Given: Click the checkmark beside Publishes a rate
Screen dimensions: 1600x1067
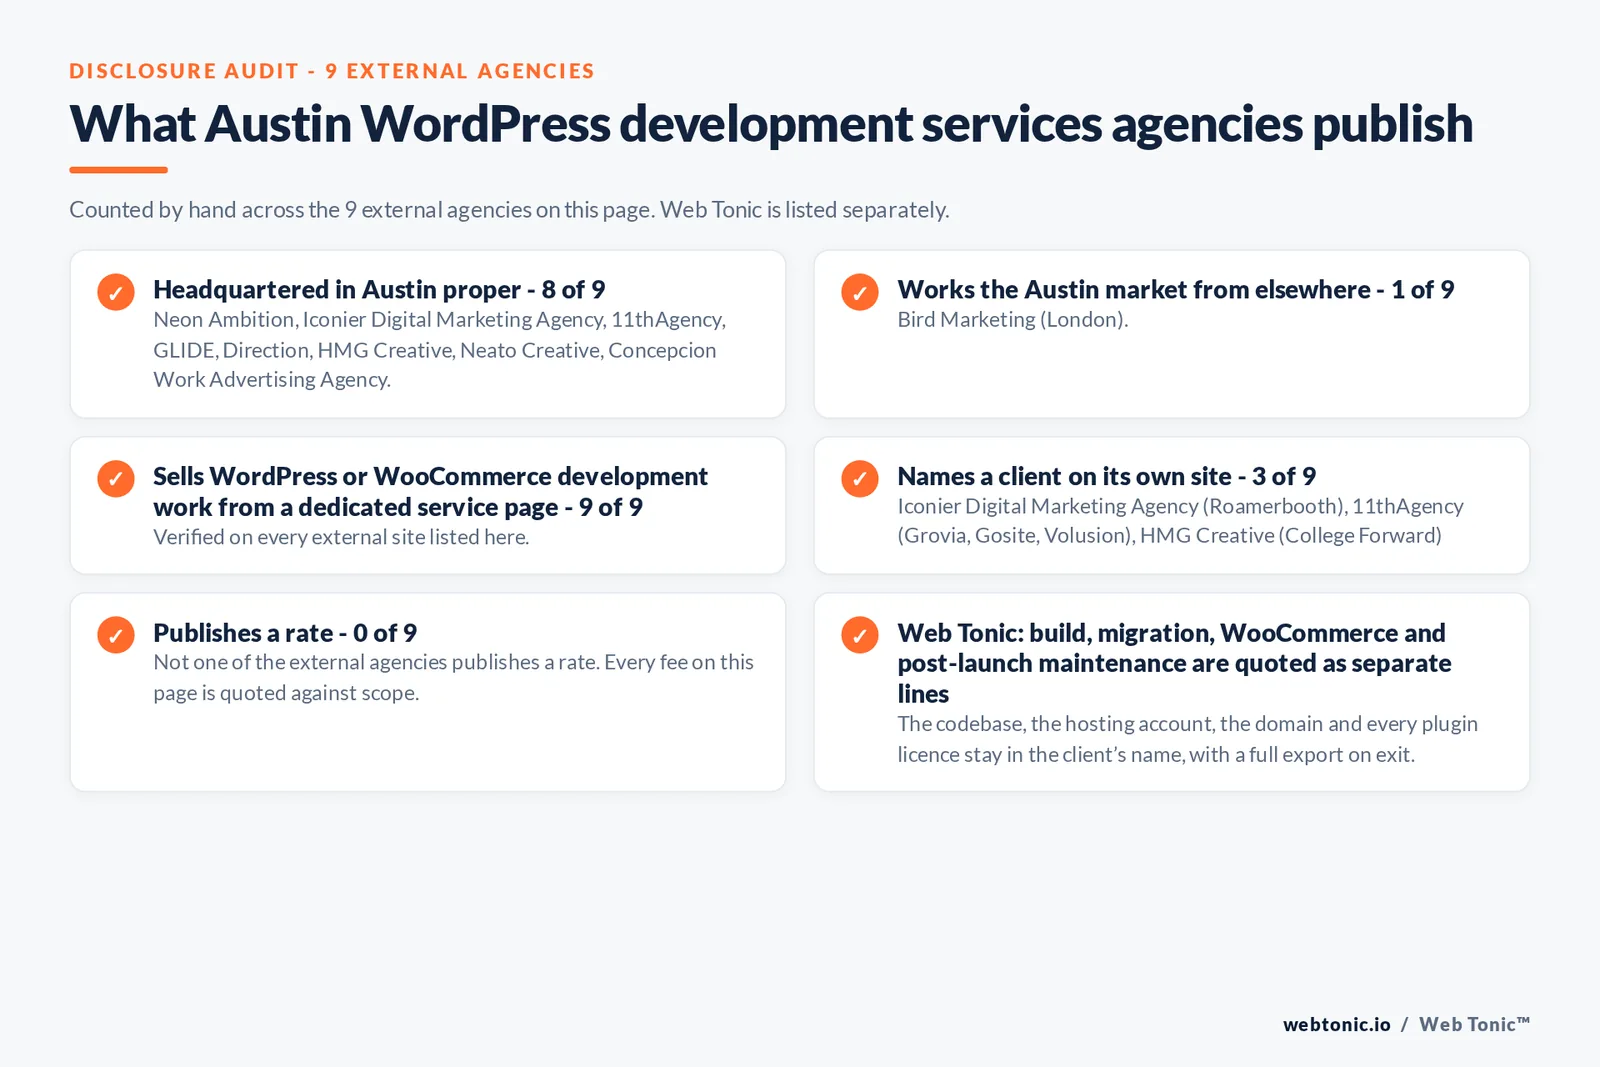Looking at the screenshot, I should pos(116,635).
